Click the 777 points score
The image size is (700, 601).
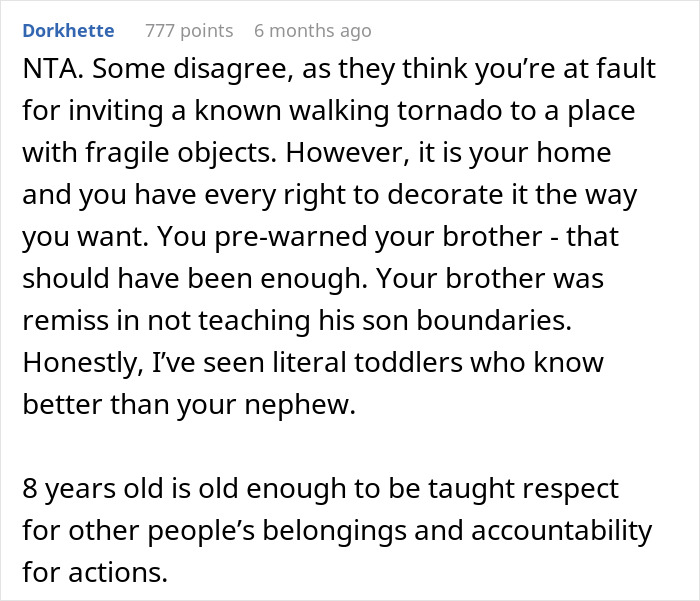tap(189, 31)
